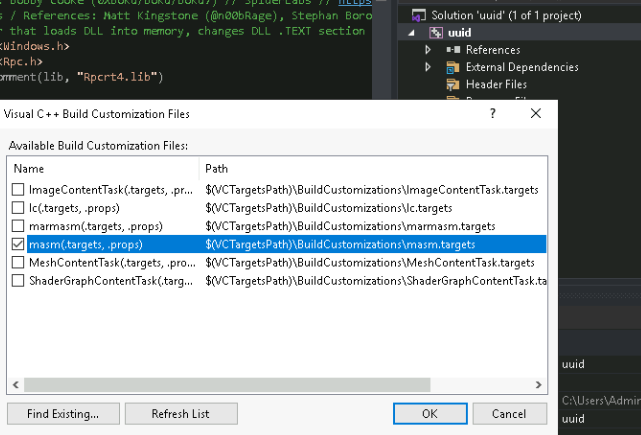Tick the MeshContentTask checkbox
The image size is (641, 435).
pyautogui.click(x=18, y=262)
